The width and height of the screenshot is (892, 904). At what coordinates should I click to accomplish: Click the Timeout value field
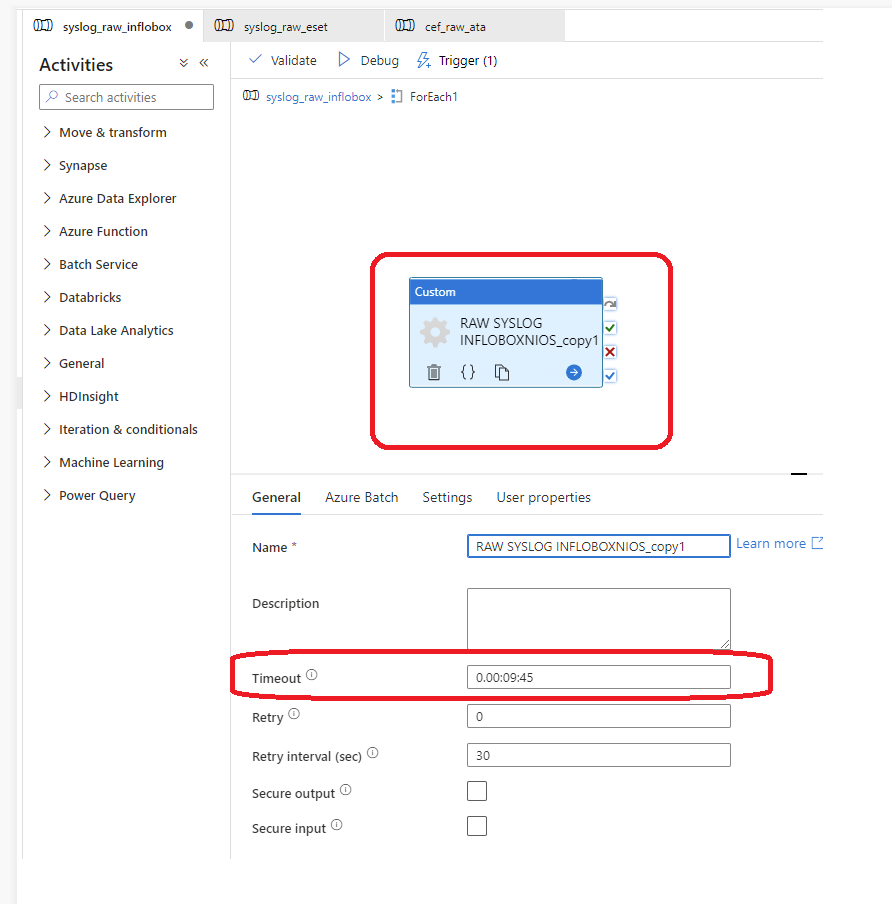(599, 677)
